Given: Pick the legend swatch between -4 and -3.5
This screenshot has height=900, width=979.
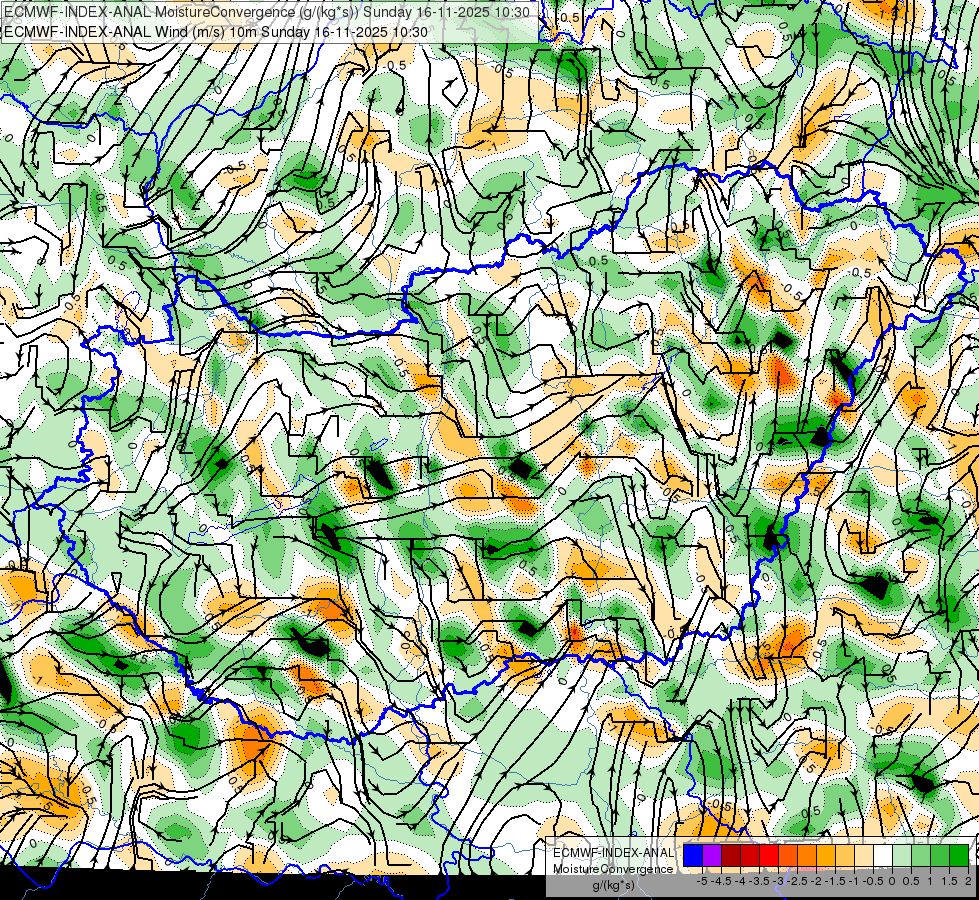Looking at the screenshot, I should [x=750, y=855].
